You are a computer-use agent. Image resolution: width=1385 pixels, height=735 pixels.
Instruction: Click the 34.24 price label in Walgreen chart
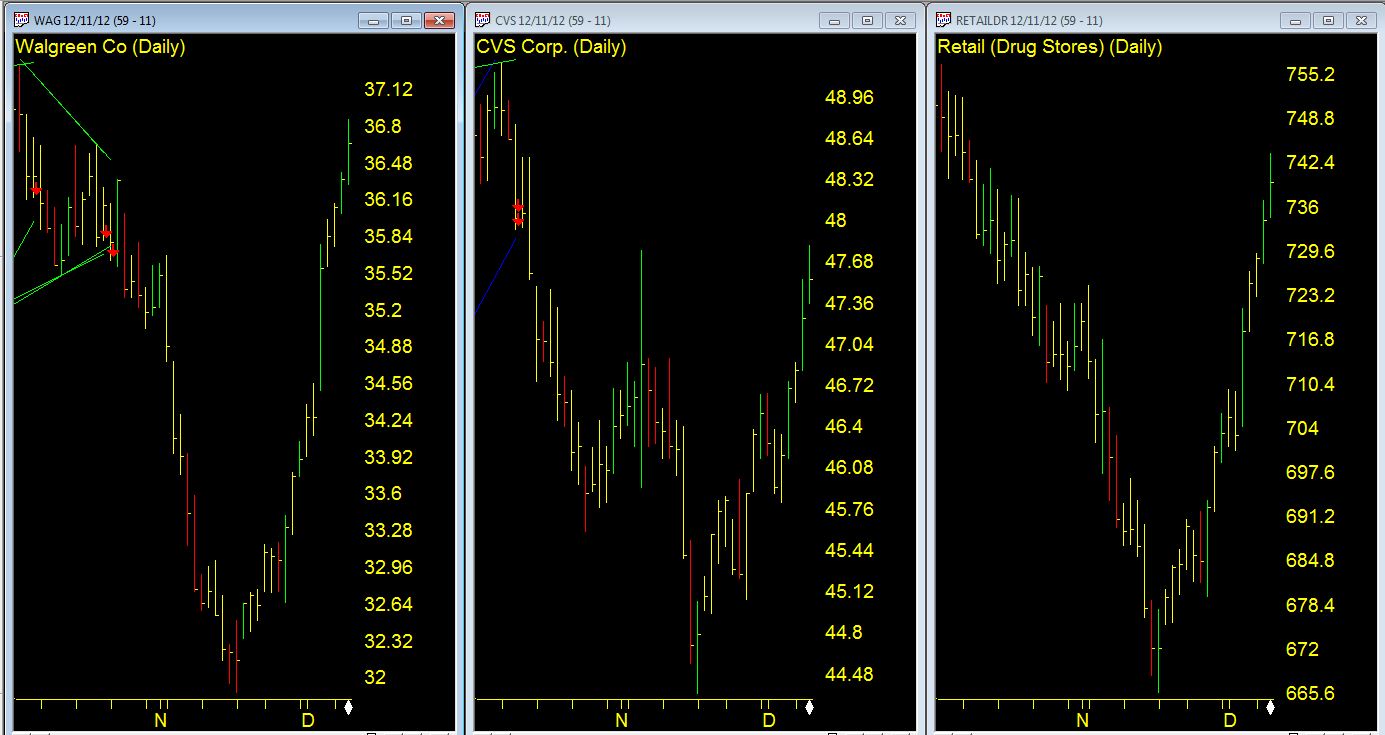pyautogui.click(x=388, y=420)
